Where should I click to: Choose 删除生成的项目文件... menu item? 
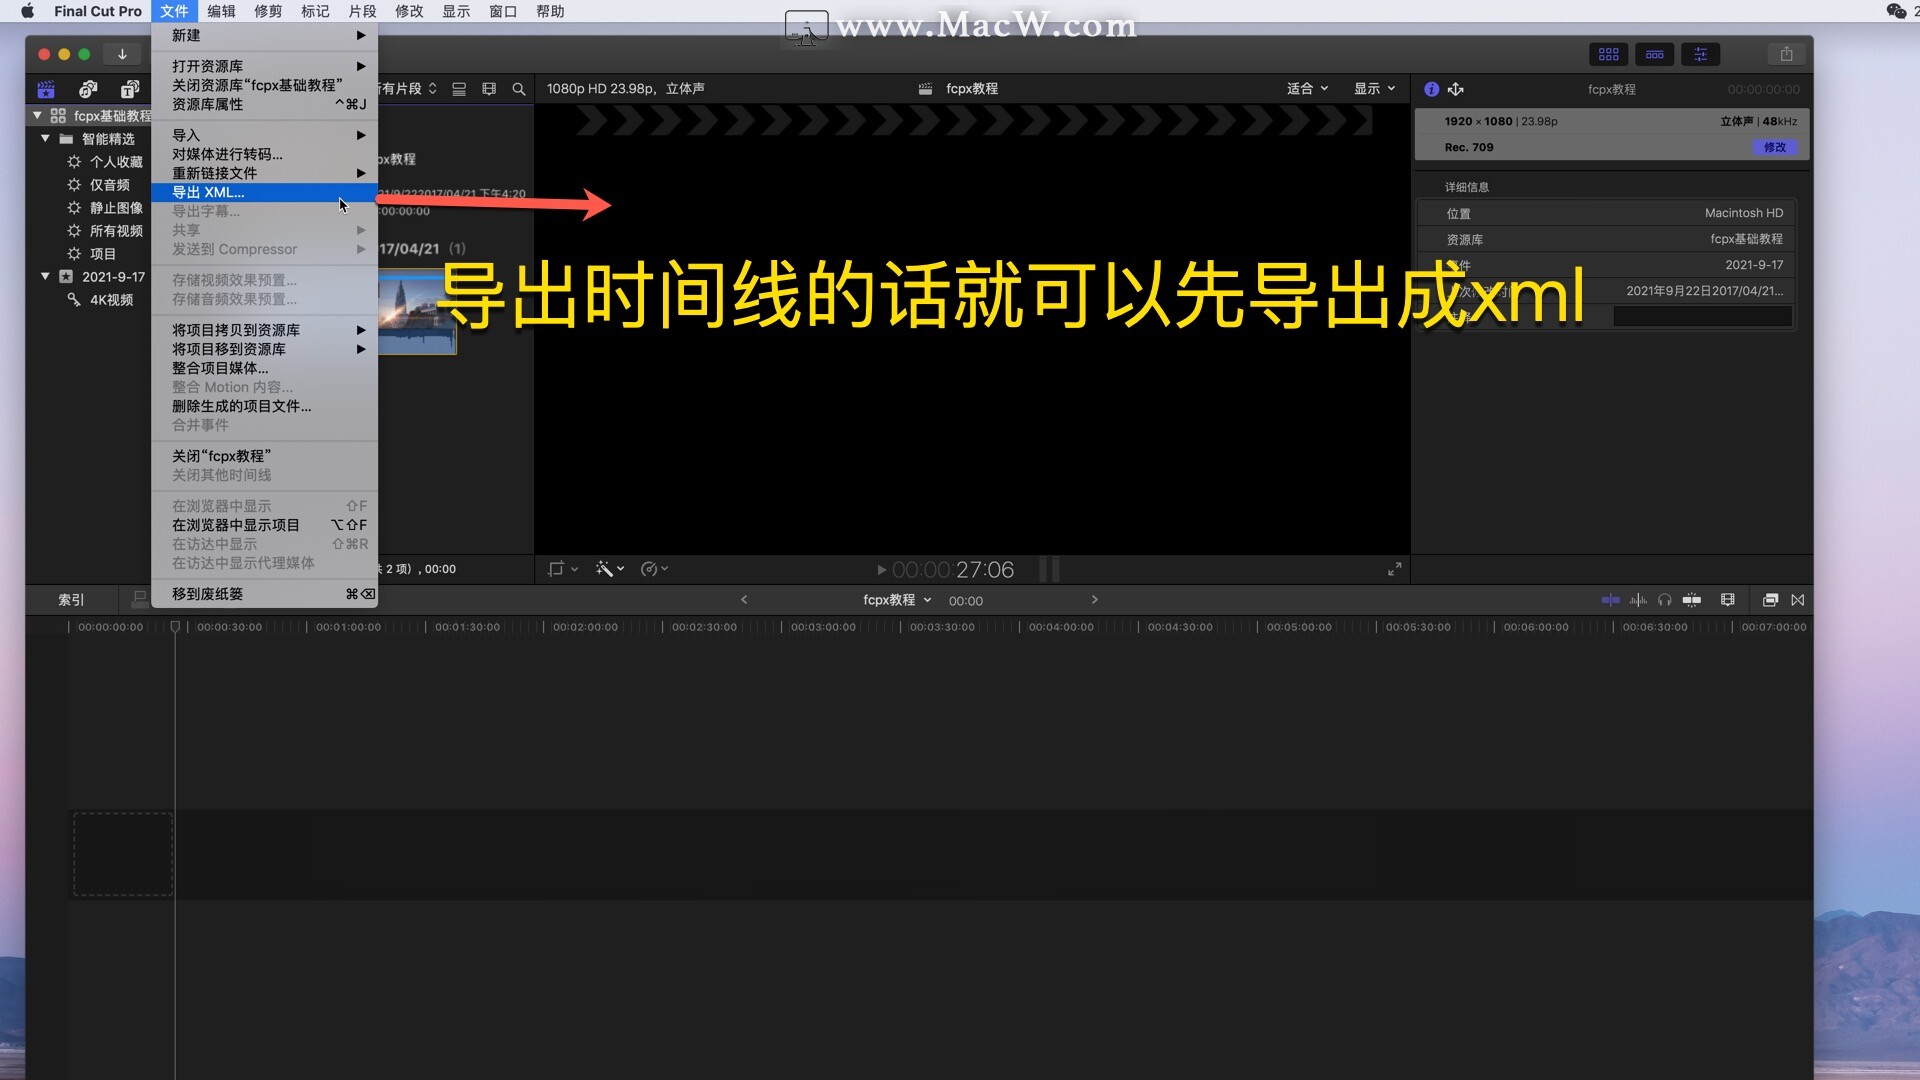264,406
